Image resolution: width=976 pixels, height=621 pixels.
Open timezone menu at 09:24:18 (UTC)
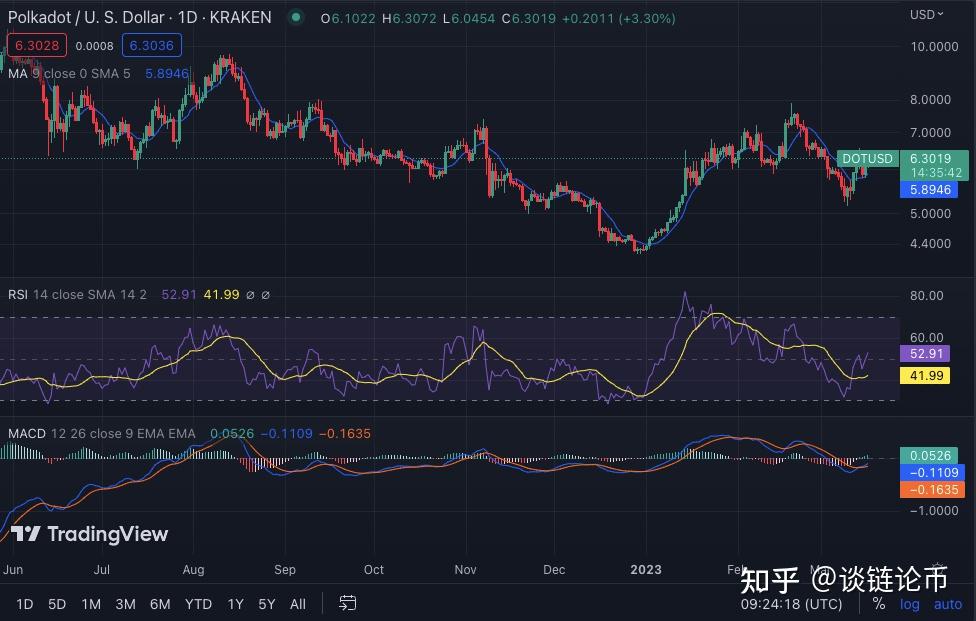click(x=791, y=604)
